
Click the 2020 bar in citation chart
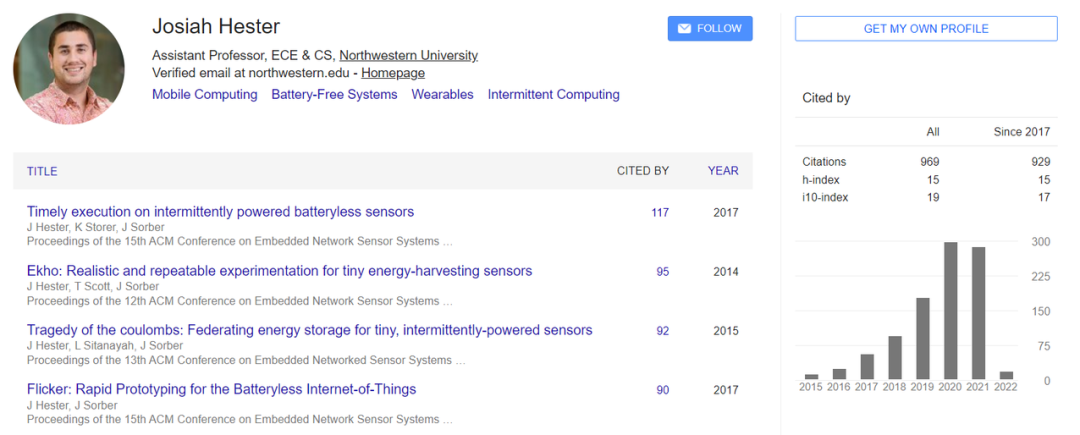pyautogui.click(x=951, y=310)
